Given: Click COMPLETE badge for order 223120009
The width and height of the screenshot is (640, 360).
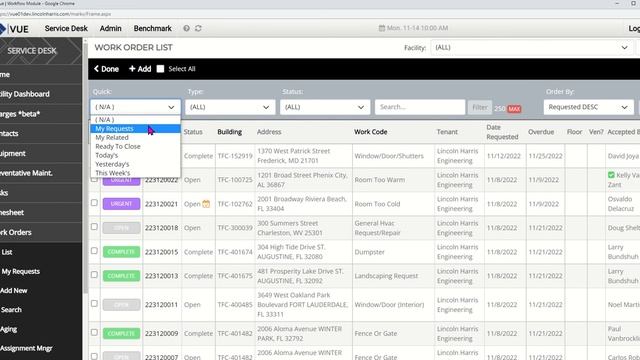Looking at the screenshot, I should (x=121, y=333).
